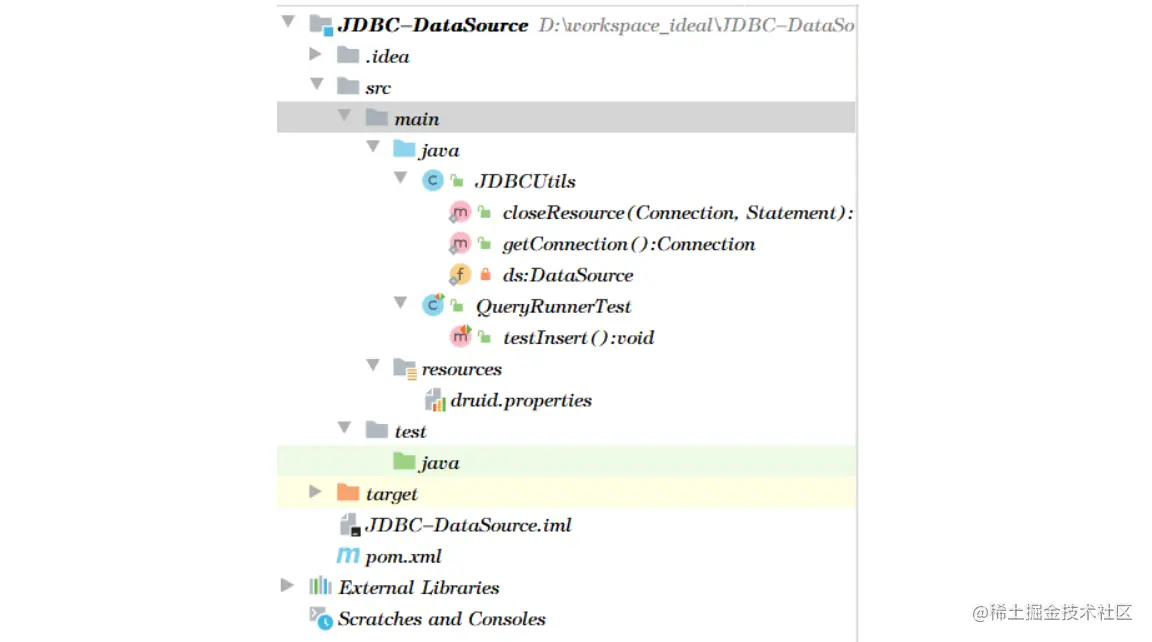1152x642 pixels.
Task: Collapse the test folder arrow
Action: [x=345, y=428]
